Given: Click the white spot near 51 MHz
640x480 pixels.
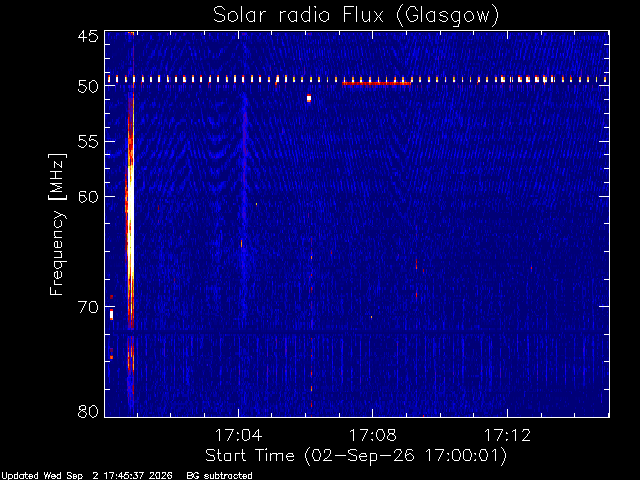Looking at the screenshot, I should [309, 98].
